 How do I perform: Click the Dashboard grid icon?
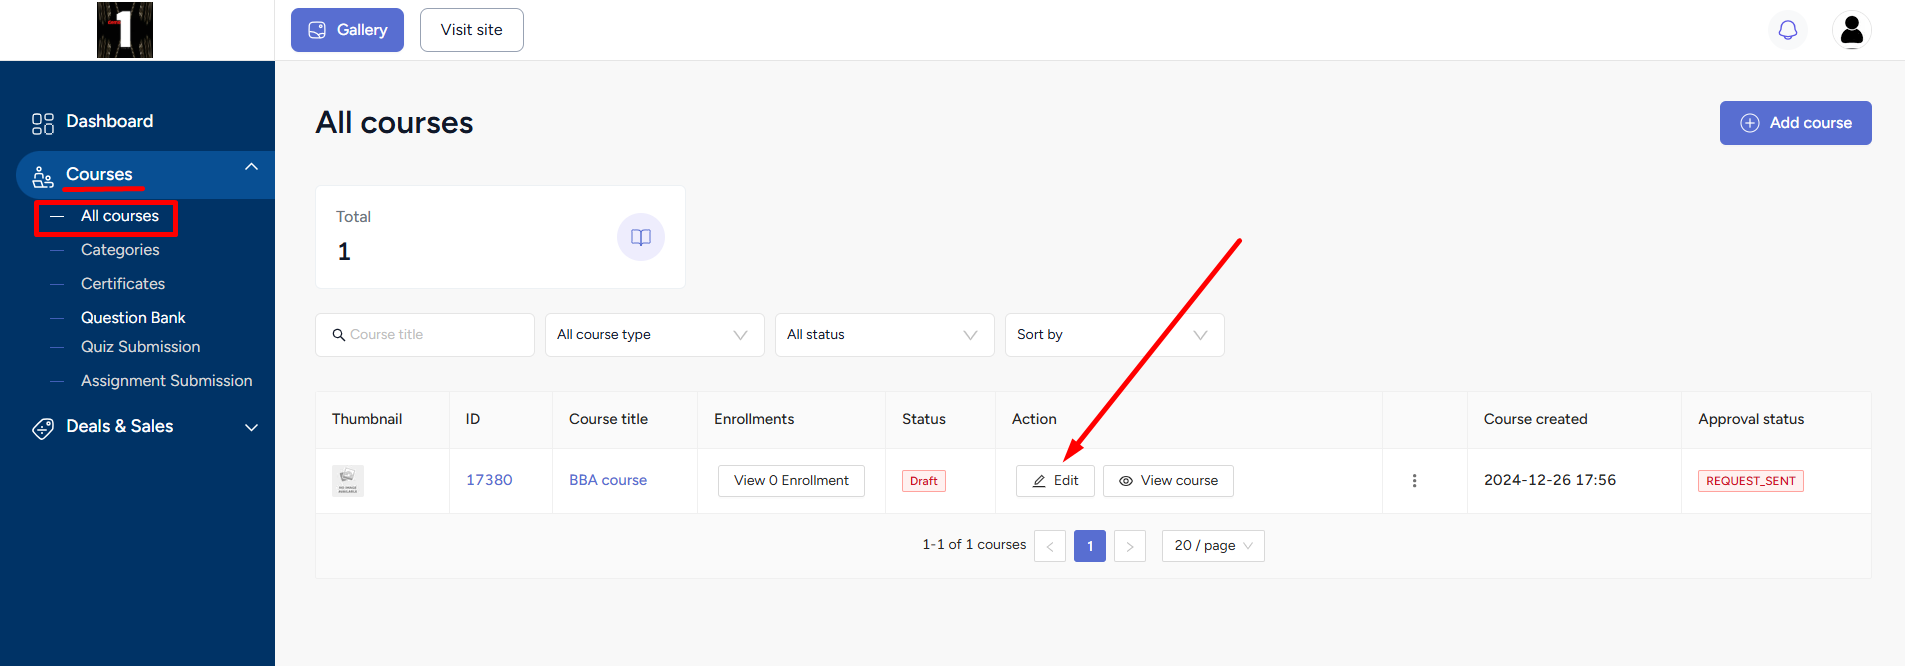(x=43, y=123)
